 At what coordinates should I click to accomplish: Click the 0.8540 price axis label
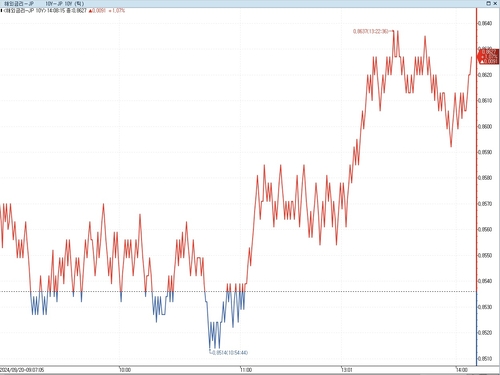pos(485,281)
